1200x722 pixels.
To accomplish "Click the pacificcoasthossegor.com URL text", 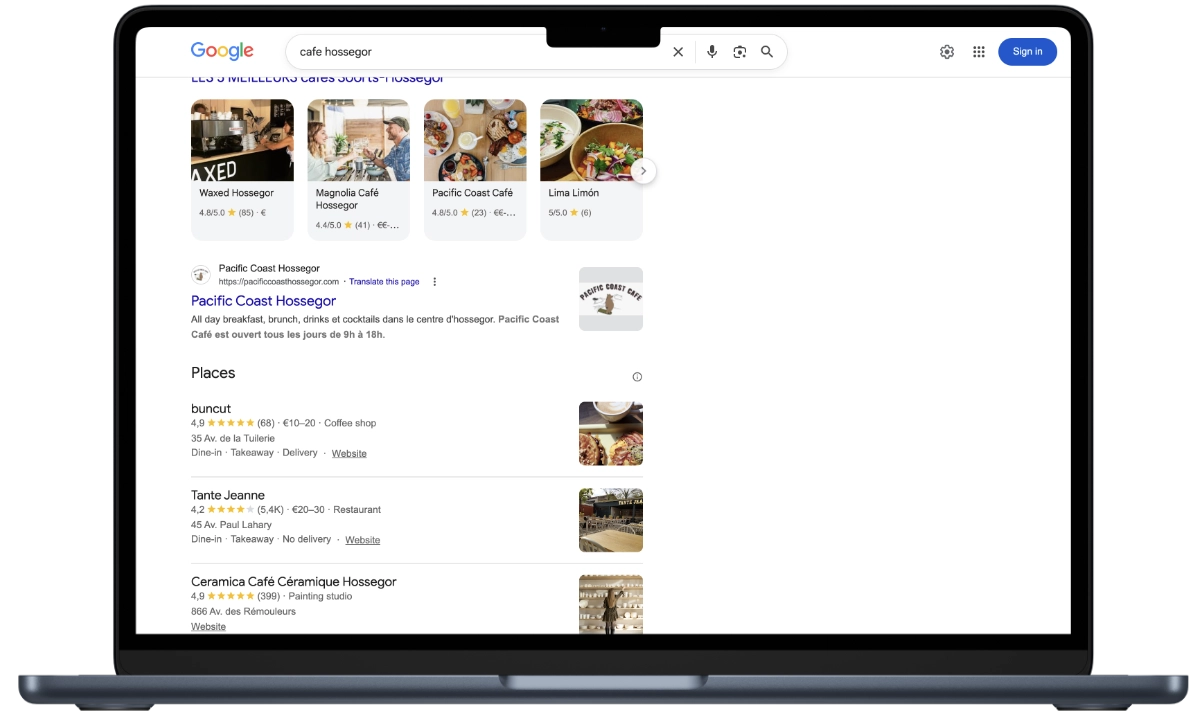I will tap(279, 282).
